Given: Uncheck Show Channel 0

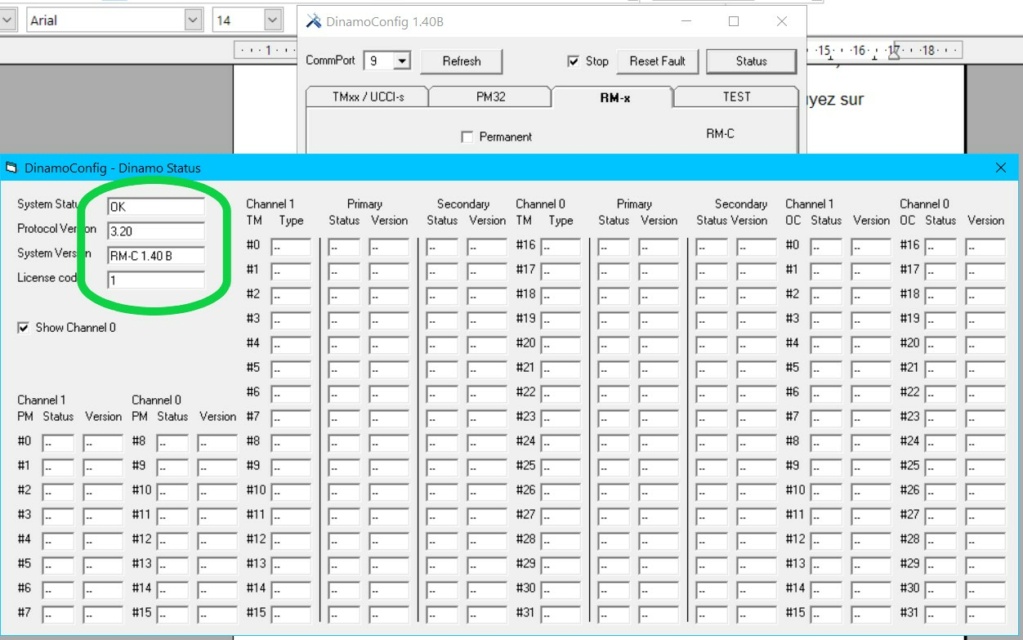Looking at the screenshot, I should tap(23, 328).
